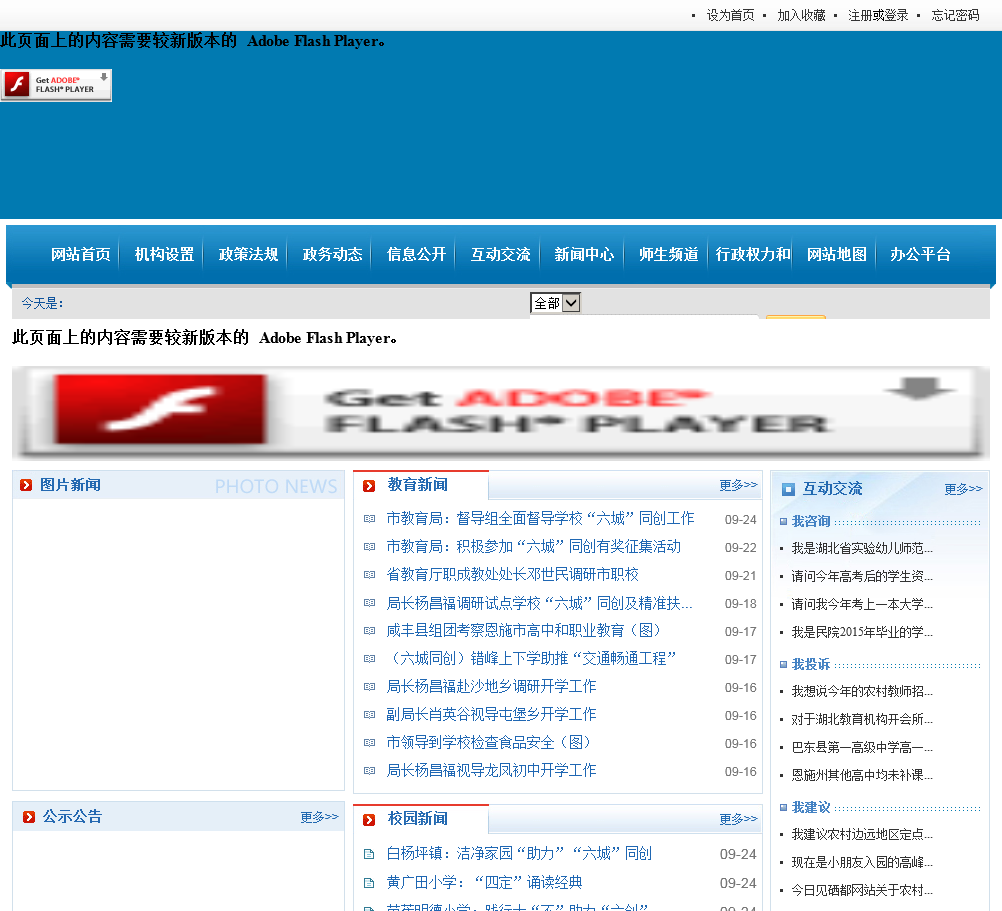Open the 全部 search category dropdown
1002x911 pixels.
pyautogui.click(x=555, y=303)
